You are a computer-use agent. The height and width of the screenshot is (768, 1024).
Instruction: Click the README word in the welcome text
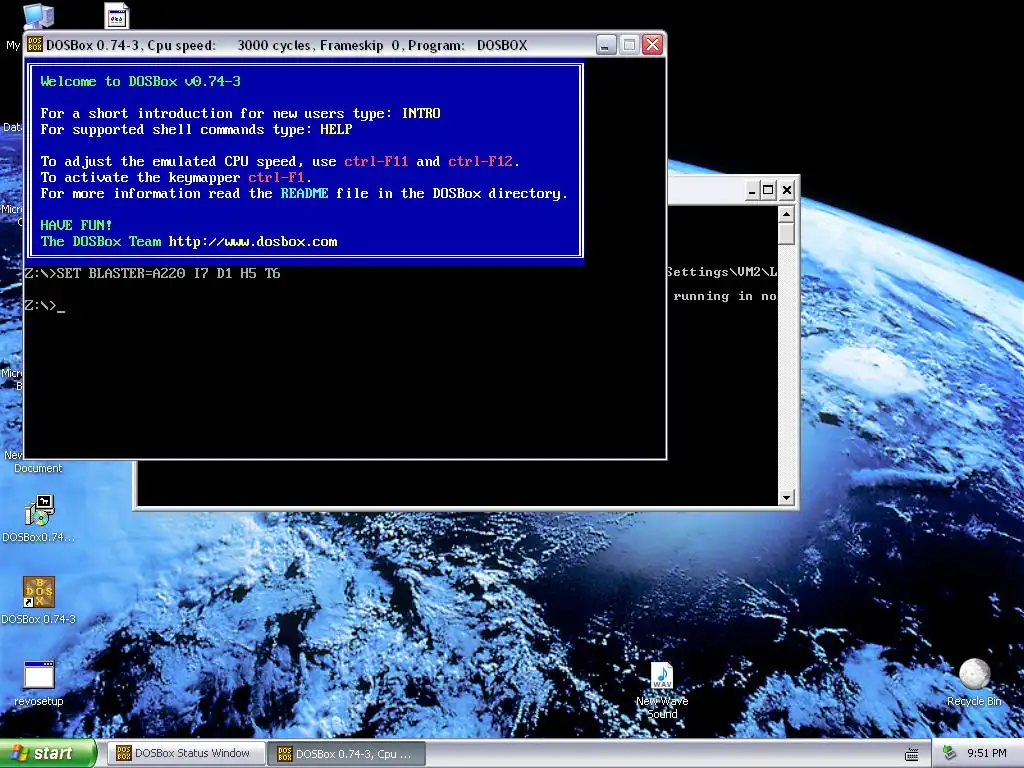(304, 193)
